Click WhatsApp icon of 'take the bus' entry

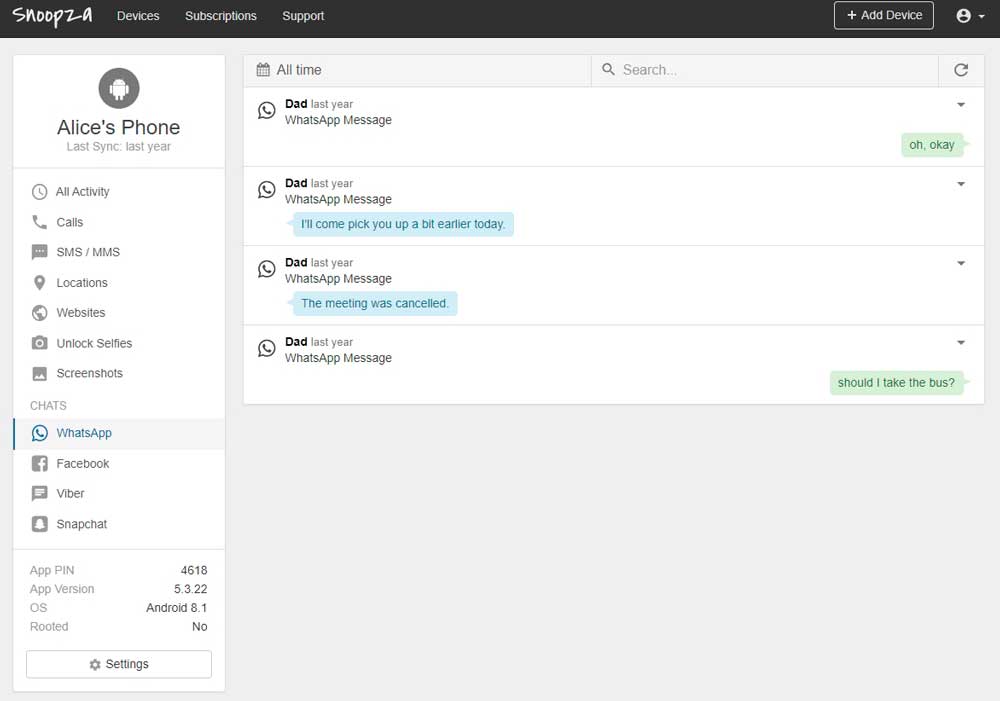coord(267,348)
